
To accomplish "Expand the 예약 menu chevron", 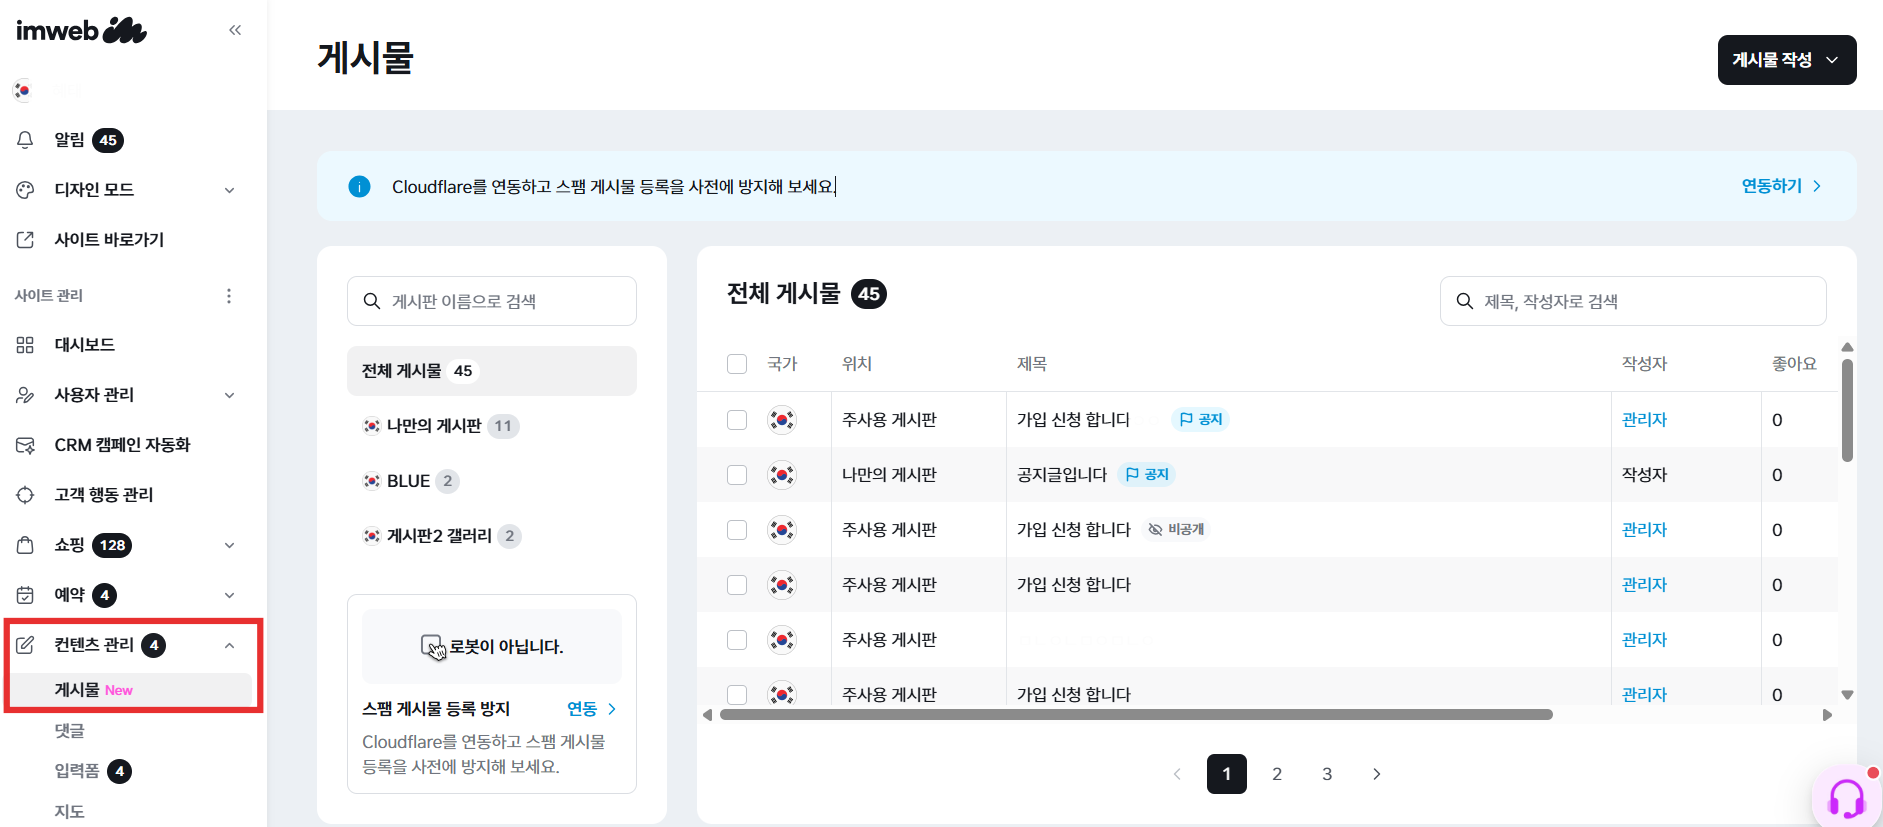I will click(230, 595).
